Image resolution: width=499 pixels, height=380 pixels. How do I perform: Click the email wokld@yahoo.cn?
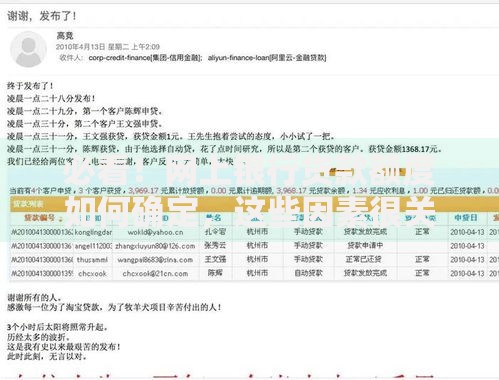(155, 232)
